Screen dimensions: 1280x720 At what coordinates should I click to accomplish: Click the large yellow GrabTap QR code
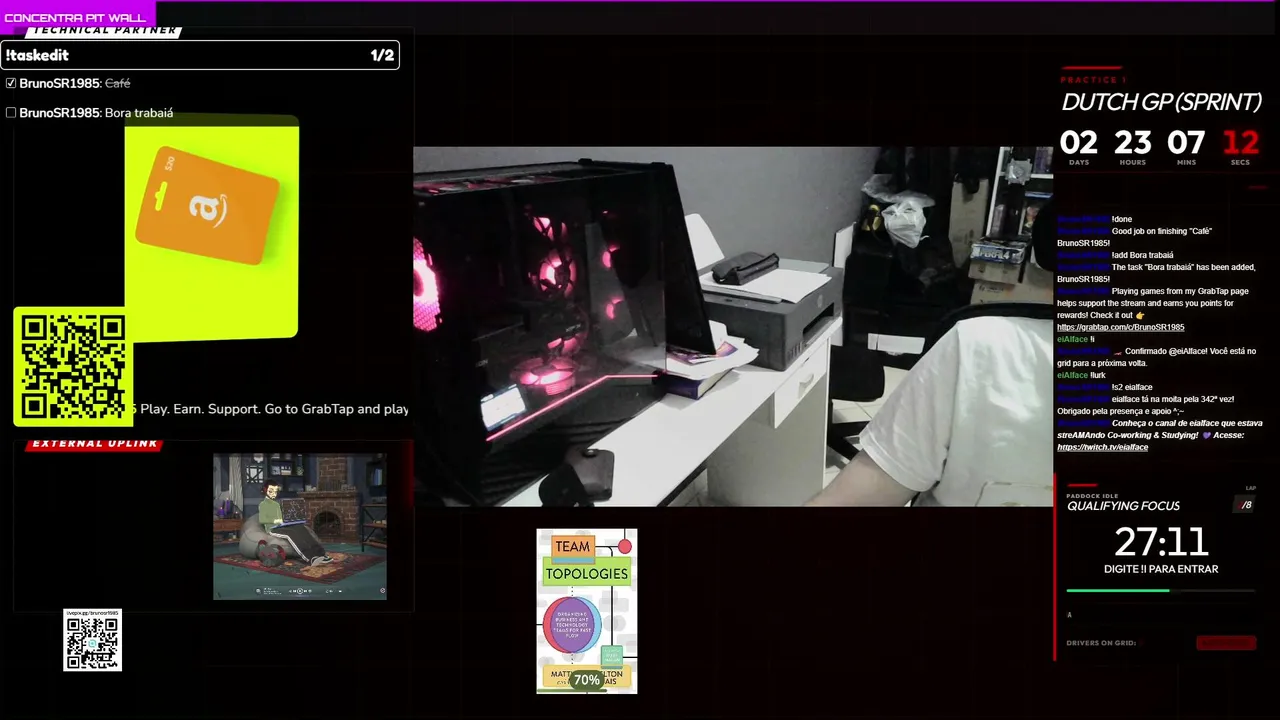pyautogui.click(x=73, y=366)
